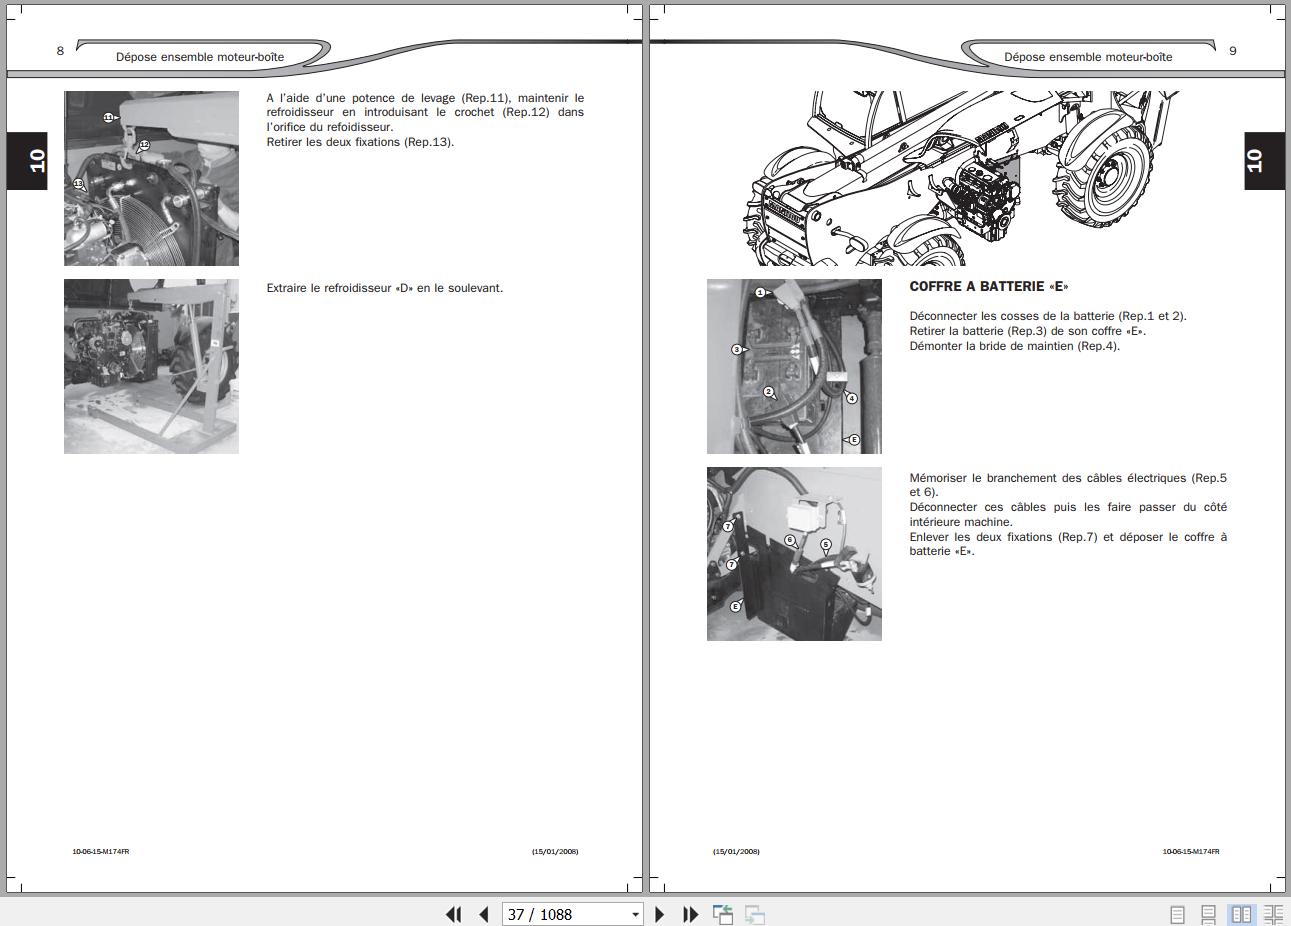Click the battery terminals photo with Rep.1
1291x926 pixels.
tap(794, 366)
